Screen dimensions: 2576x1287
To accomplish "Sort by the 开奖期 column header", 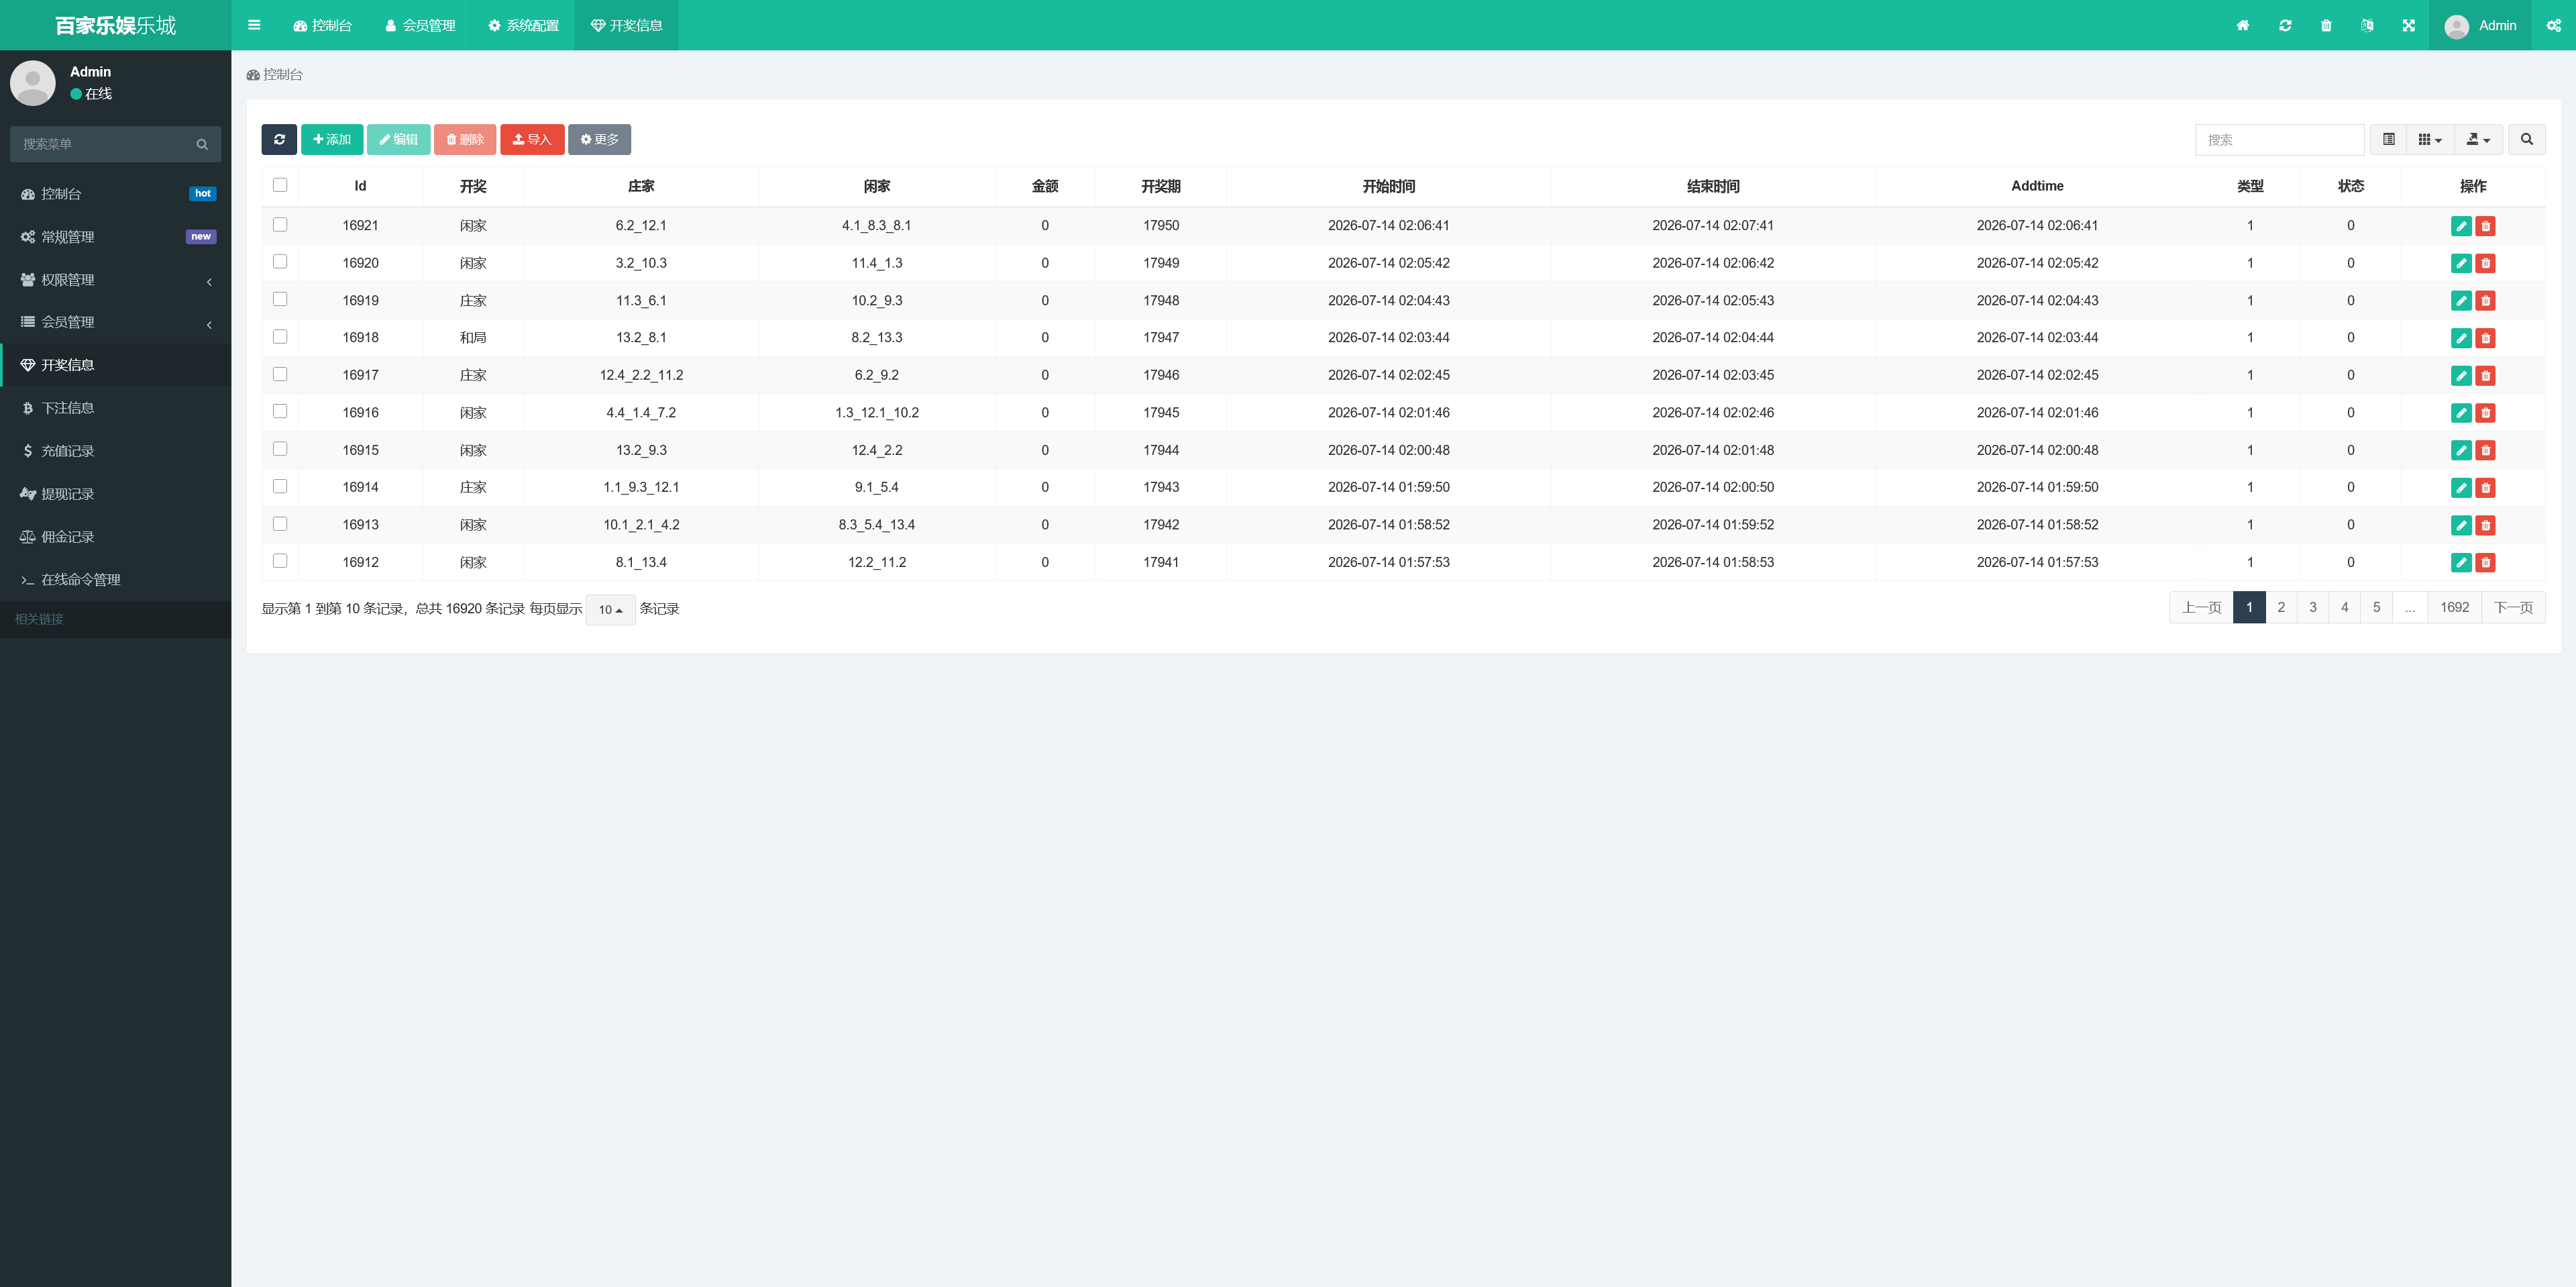I will (1160, 186).
